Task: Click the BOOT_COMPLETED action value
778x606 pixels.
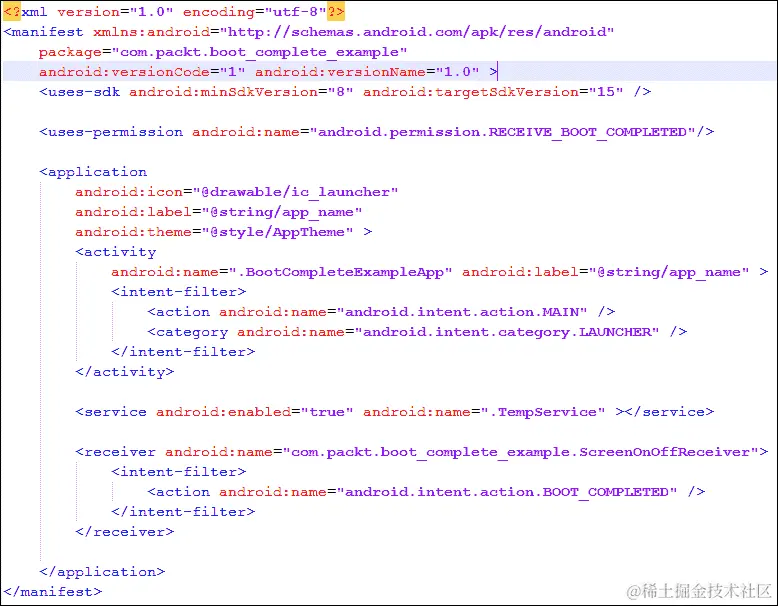Action: (507, 492)
